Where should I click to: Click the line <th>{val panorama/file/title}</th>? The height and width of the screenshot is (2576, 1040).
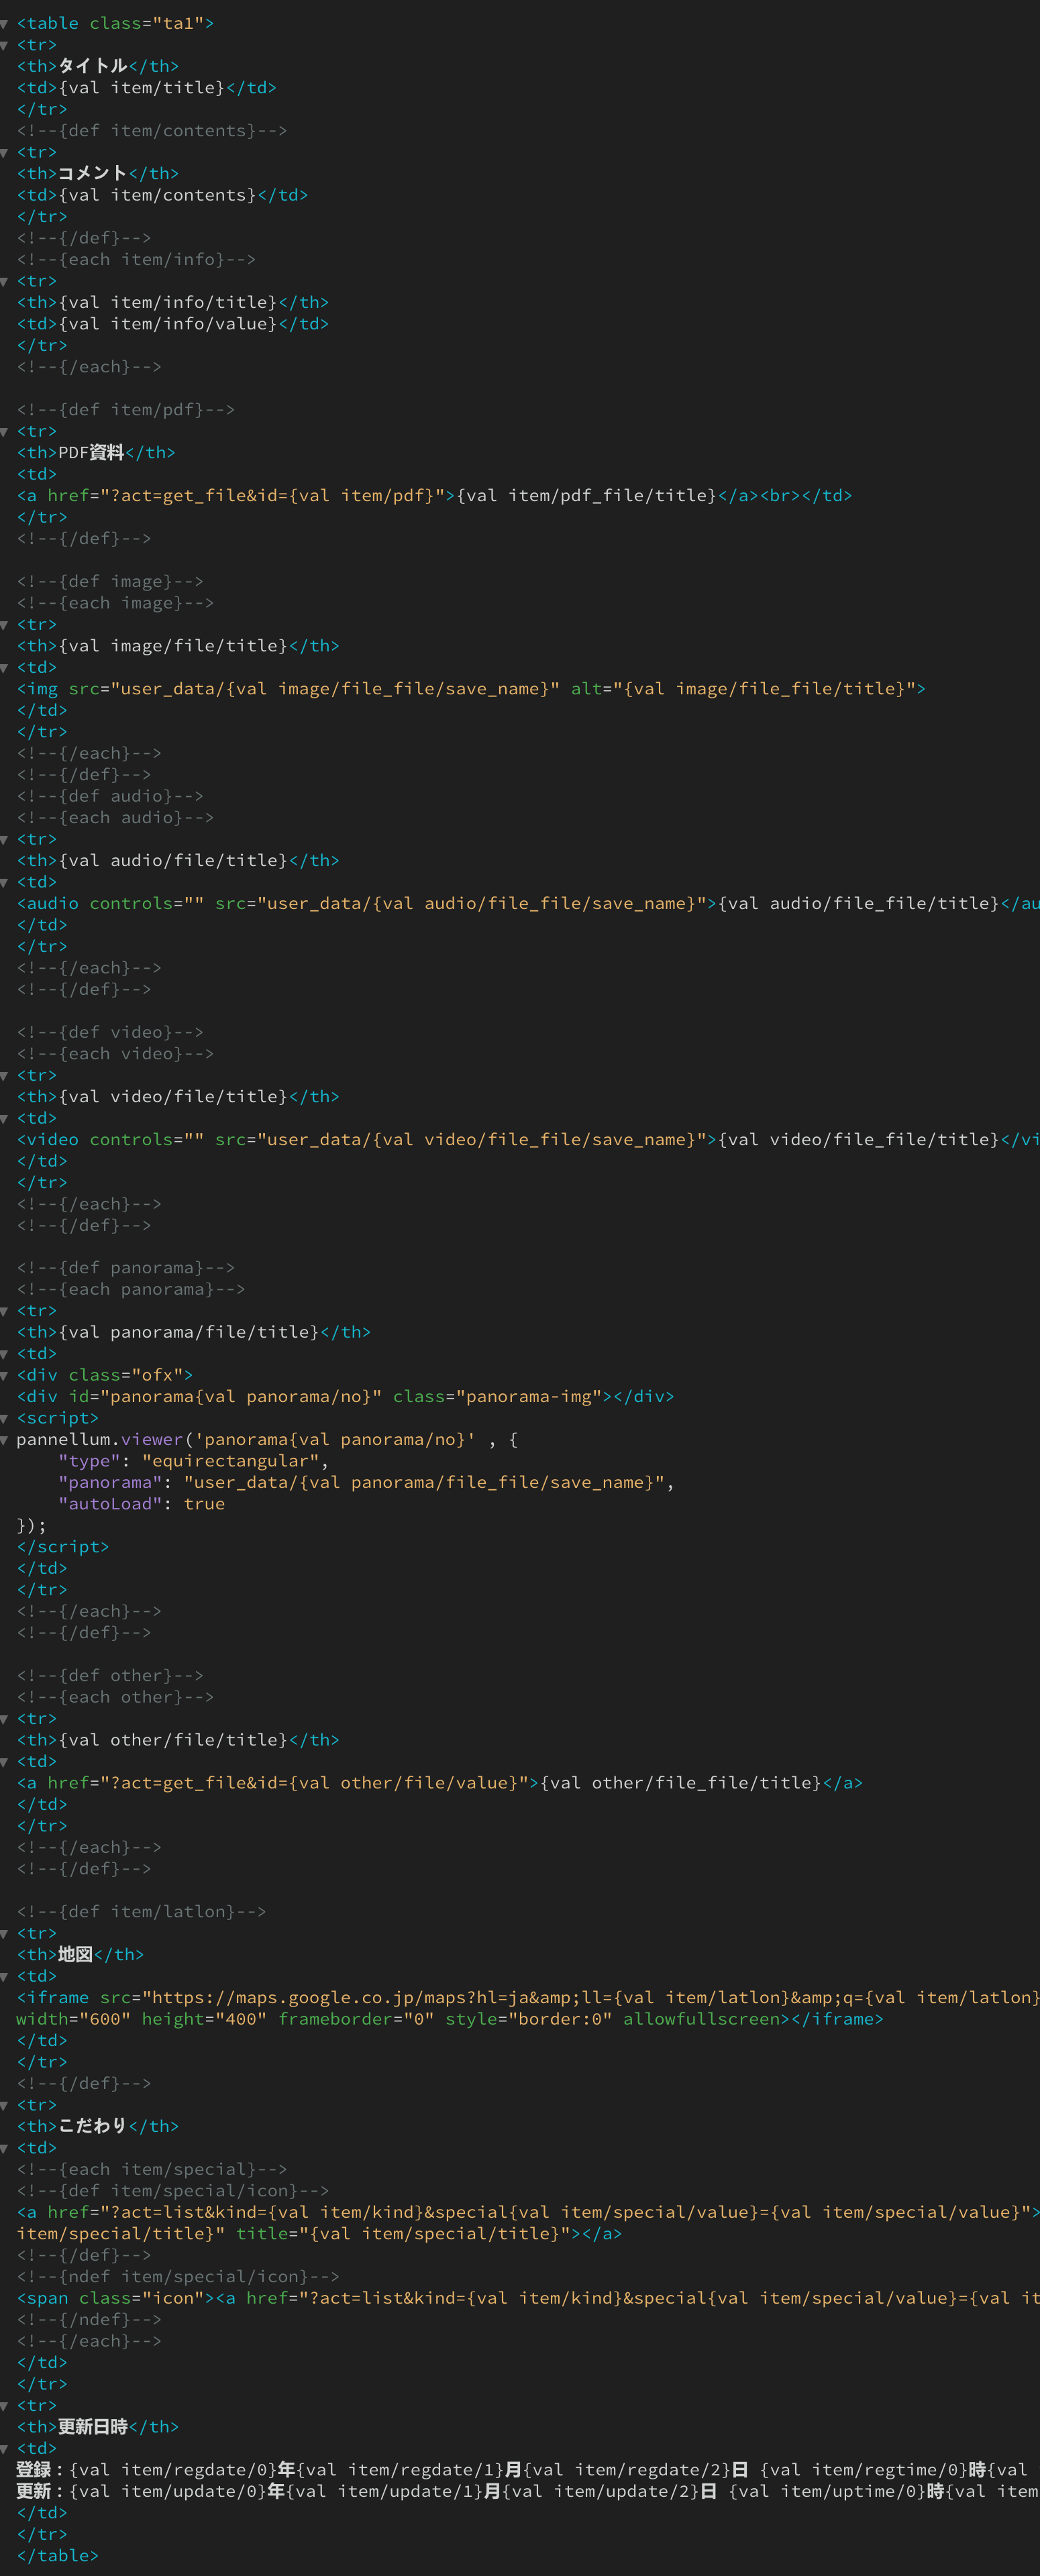(194, 1332)
